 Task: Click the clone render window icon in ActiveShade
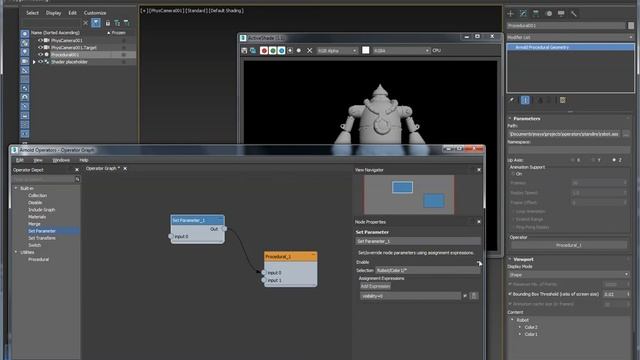253,51
